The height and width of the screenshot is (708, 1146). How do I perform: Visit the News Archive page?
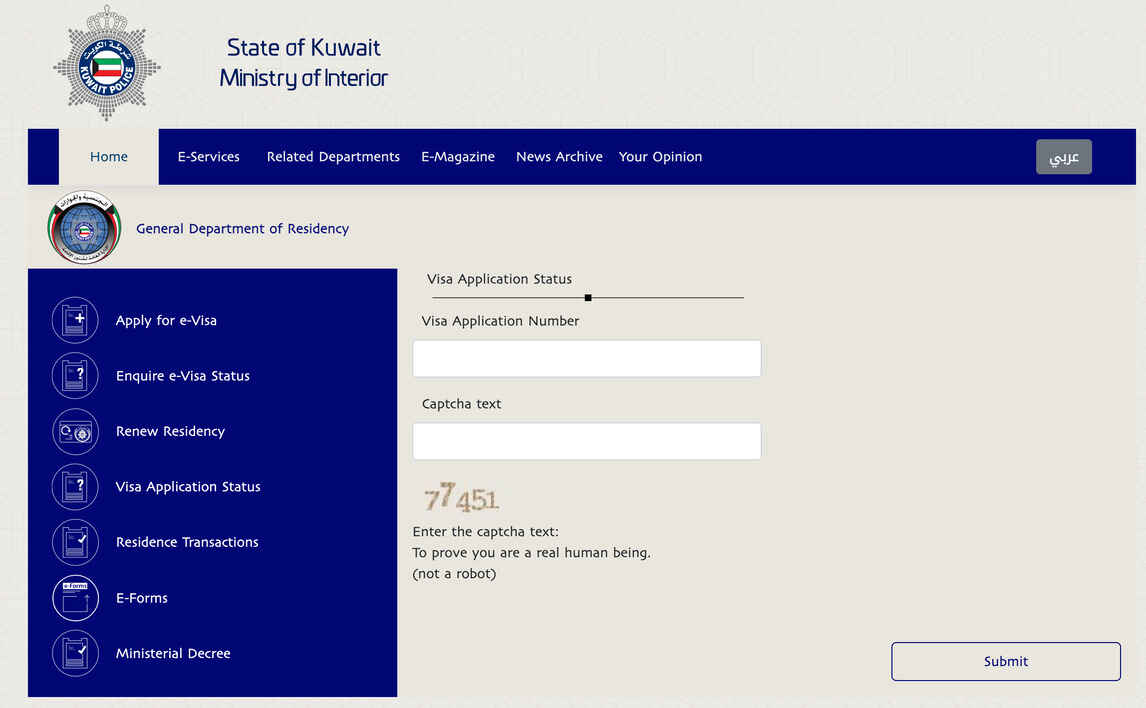pyautogui.click(x=559, y=156)
